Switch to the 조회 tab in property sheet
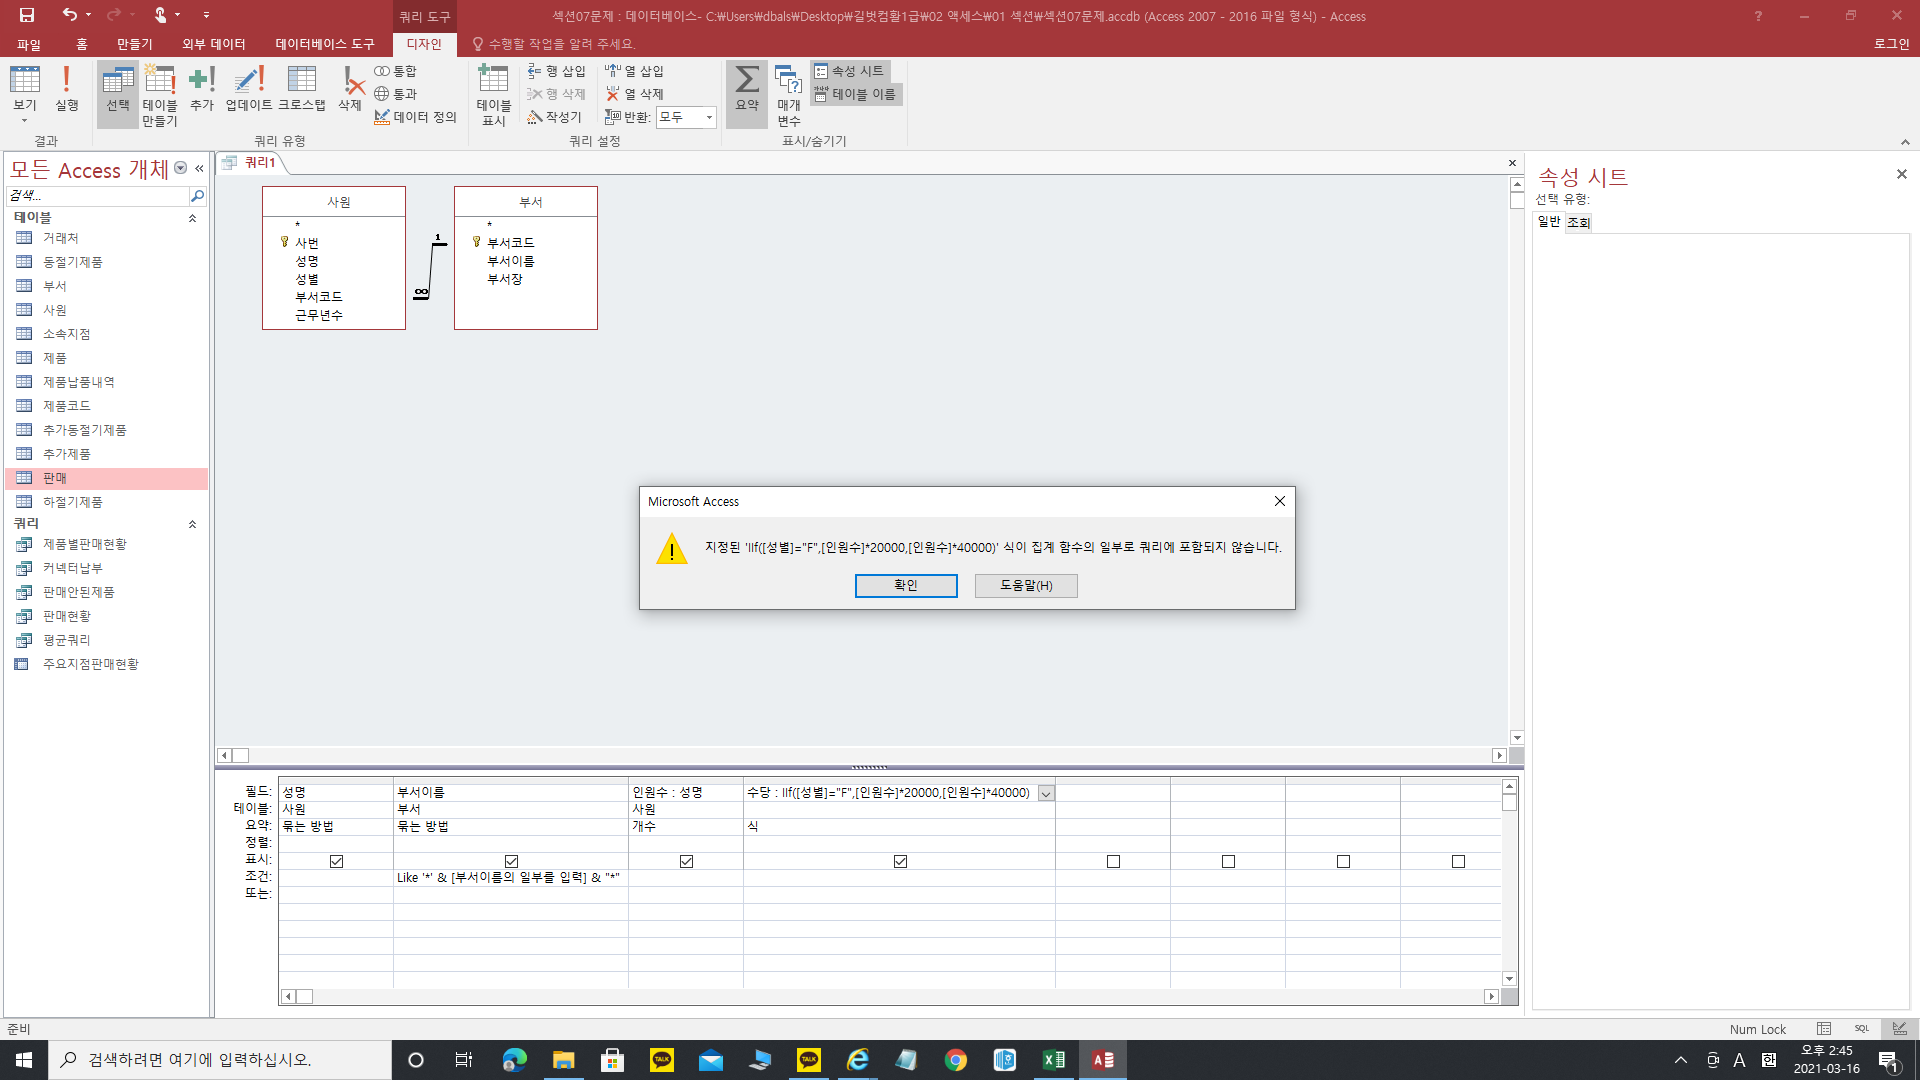The image size is (1920, 1080). [x=1578, y=222]
